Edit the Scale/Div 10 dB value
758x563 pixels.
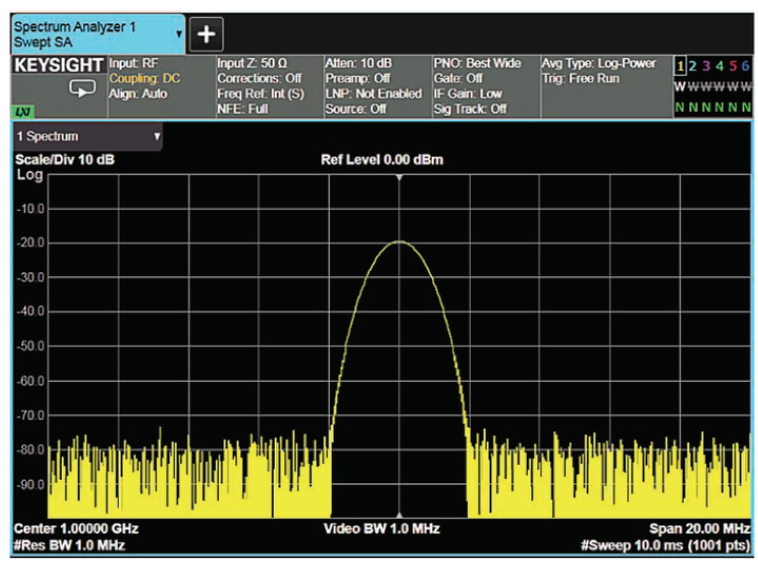coord(58,160)
